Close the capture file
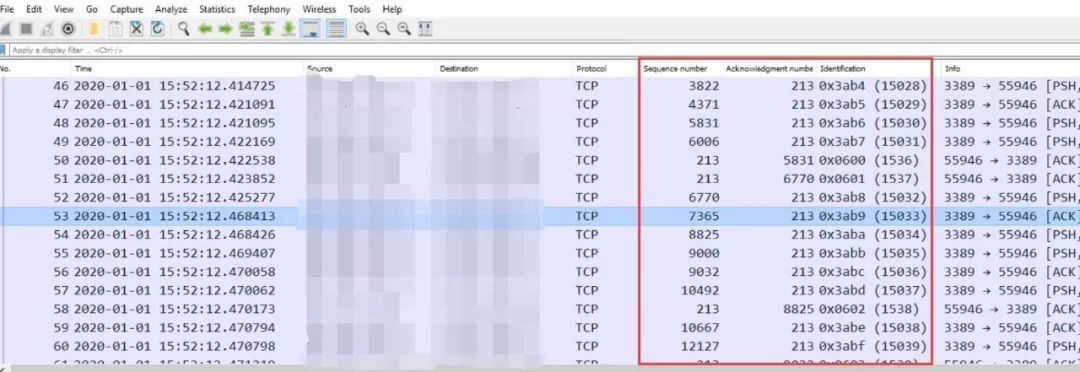 136,29
